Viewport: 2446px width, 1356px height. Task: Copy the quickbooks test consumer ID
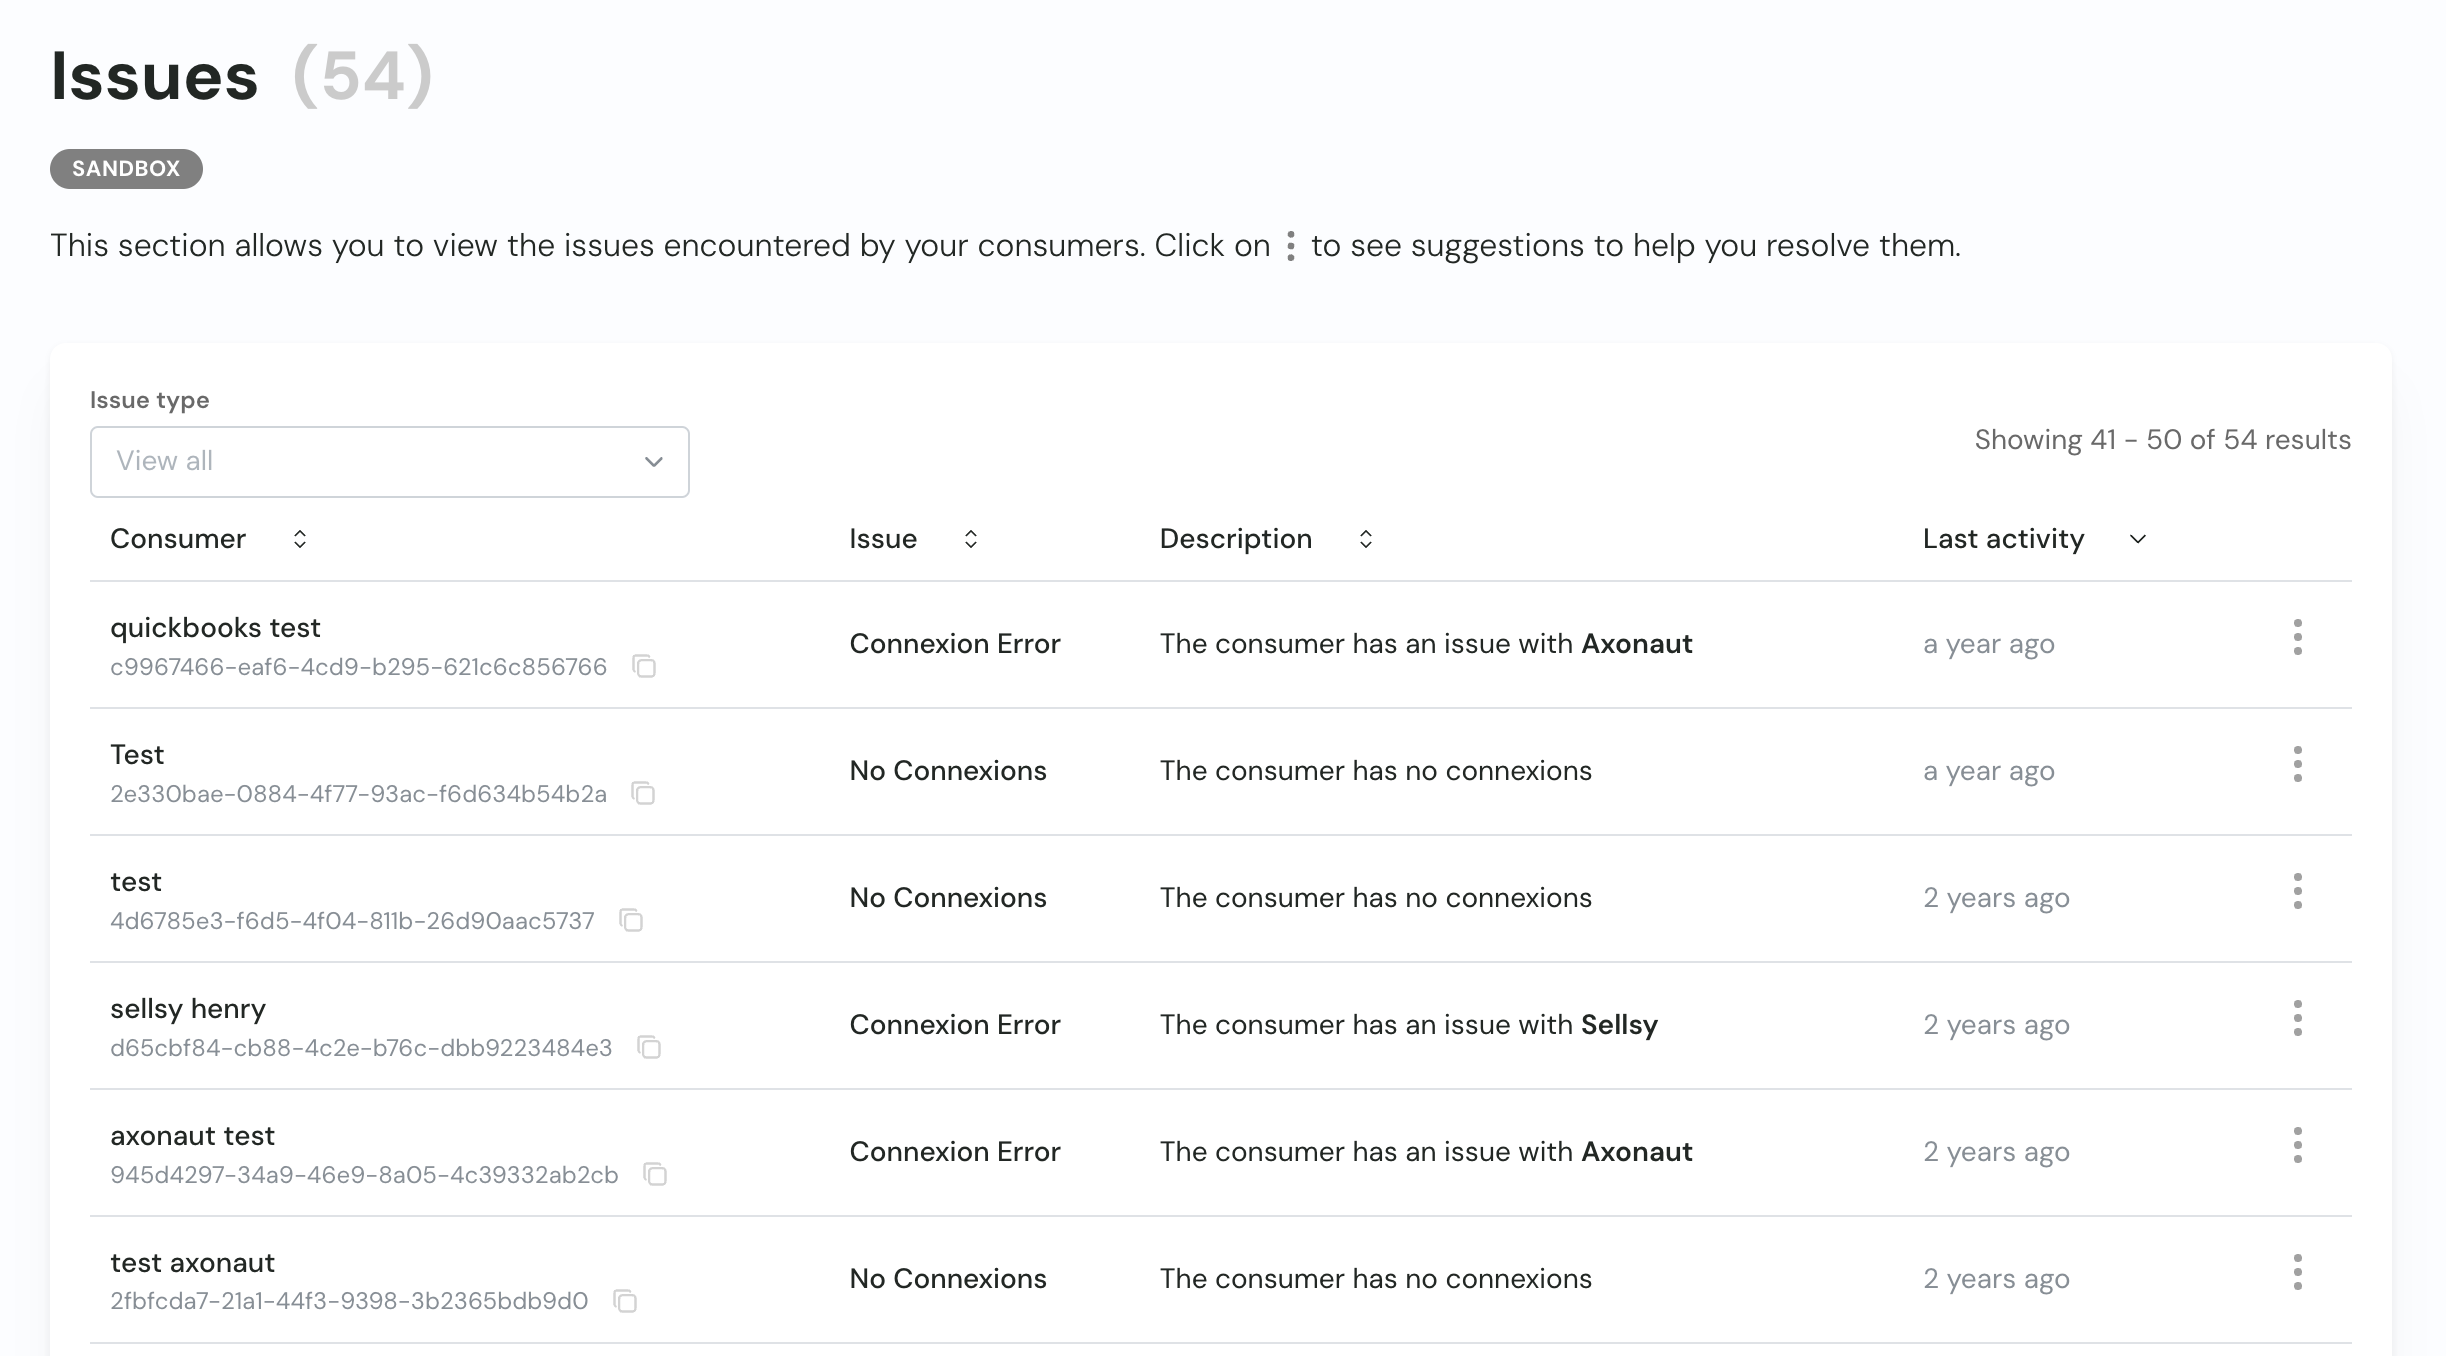click(644, 666)
